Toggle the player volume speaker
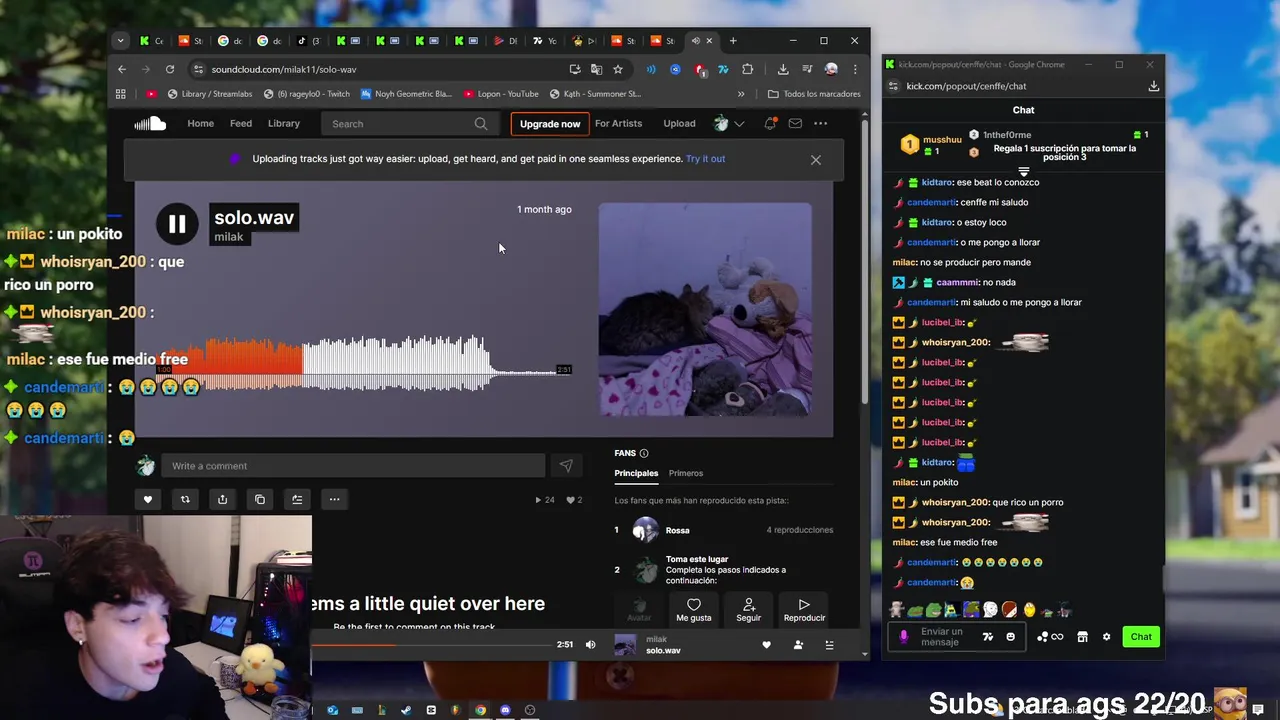The width and height of the screenshot is (1280, 720). [x=590, y=645]
